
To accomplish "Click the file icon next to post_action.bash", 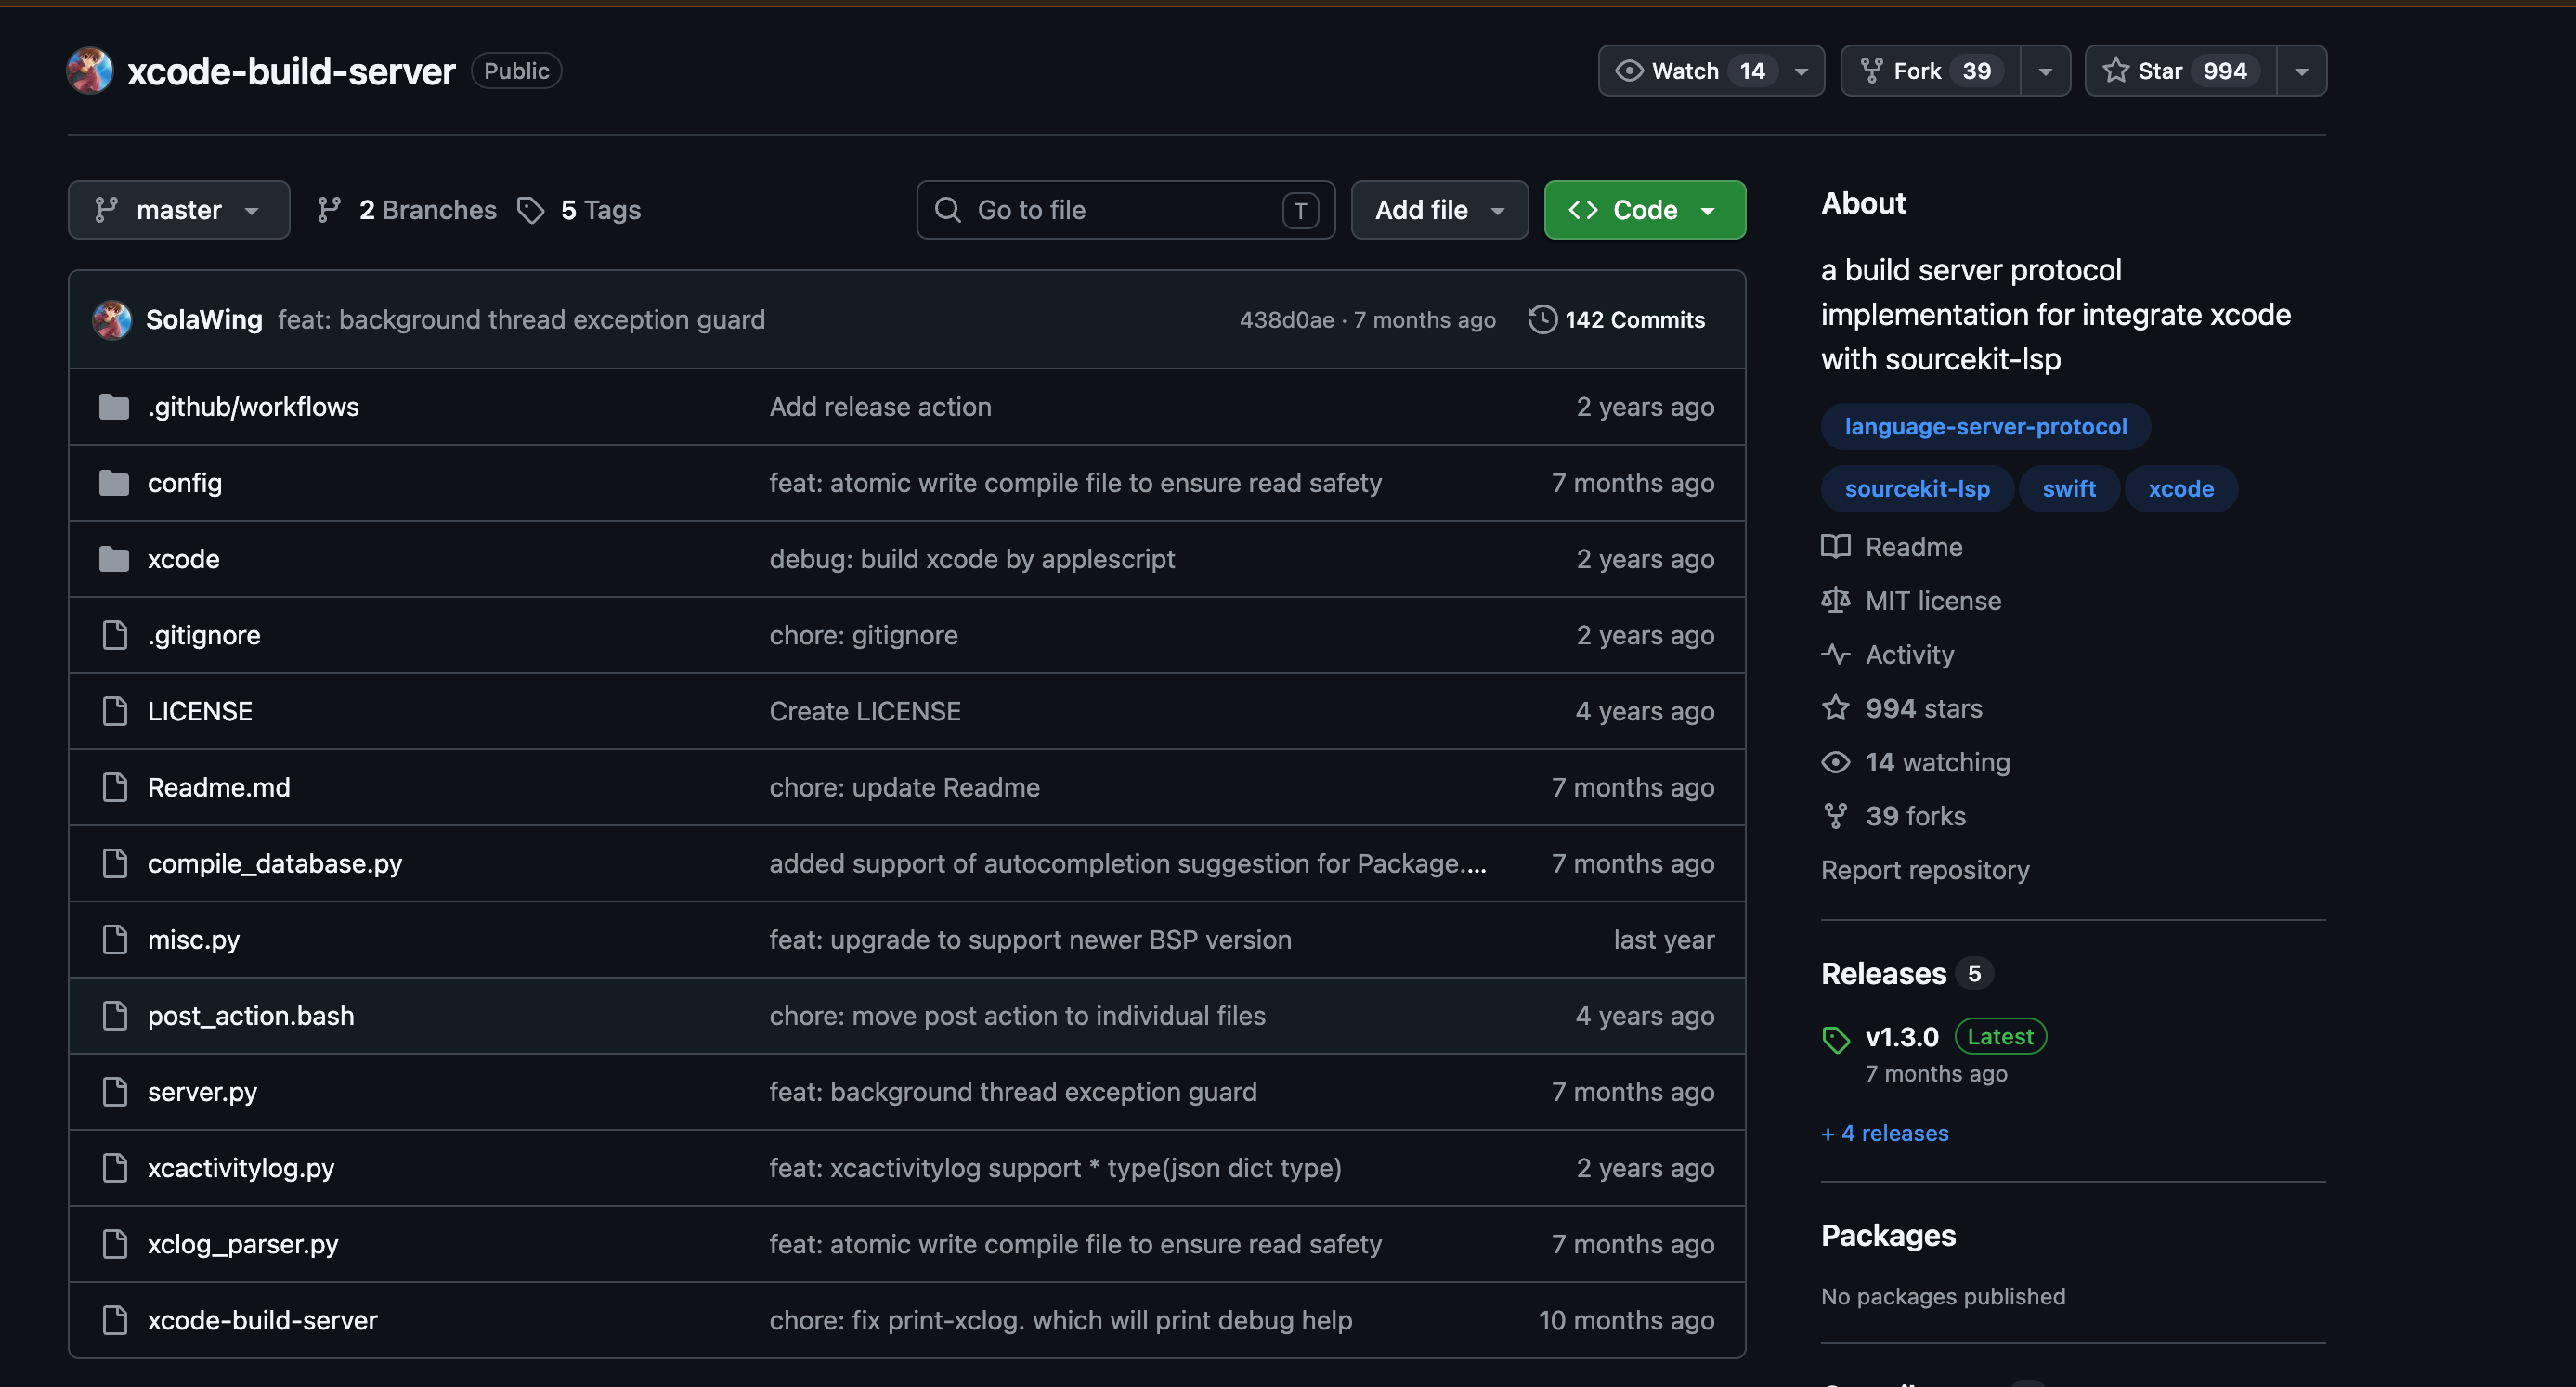I will coord(115,1015).
